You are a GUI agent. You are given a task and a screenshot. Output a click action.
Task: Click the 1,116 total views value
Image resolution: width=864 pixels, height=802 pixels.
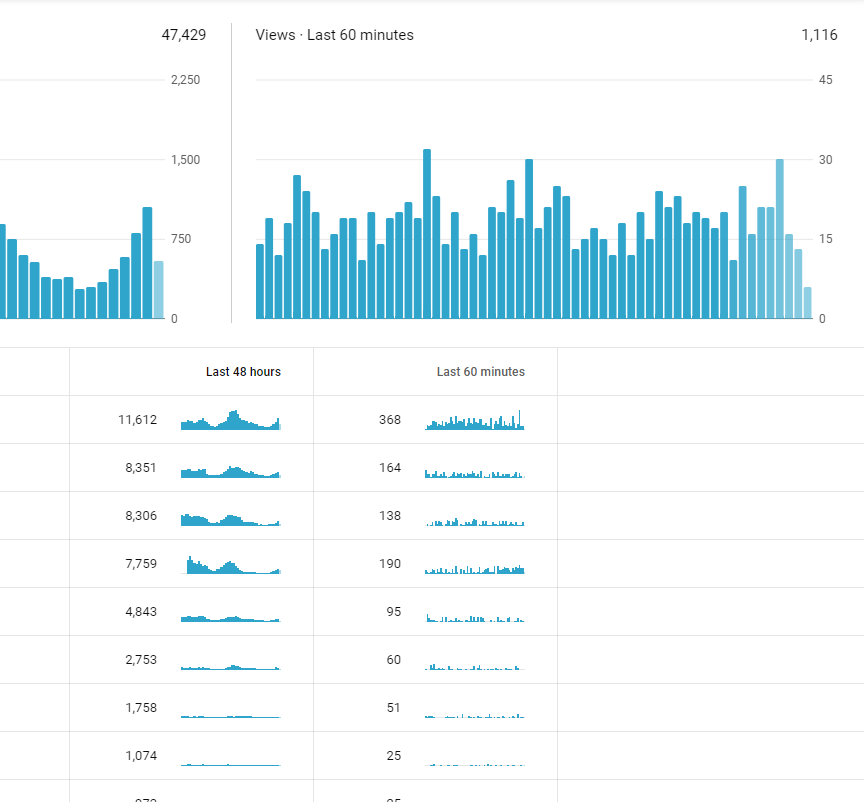(x=819, y=35)
